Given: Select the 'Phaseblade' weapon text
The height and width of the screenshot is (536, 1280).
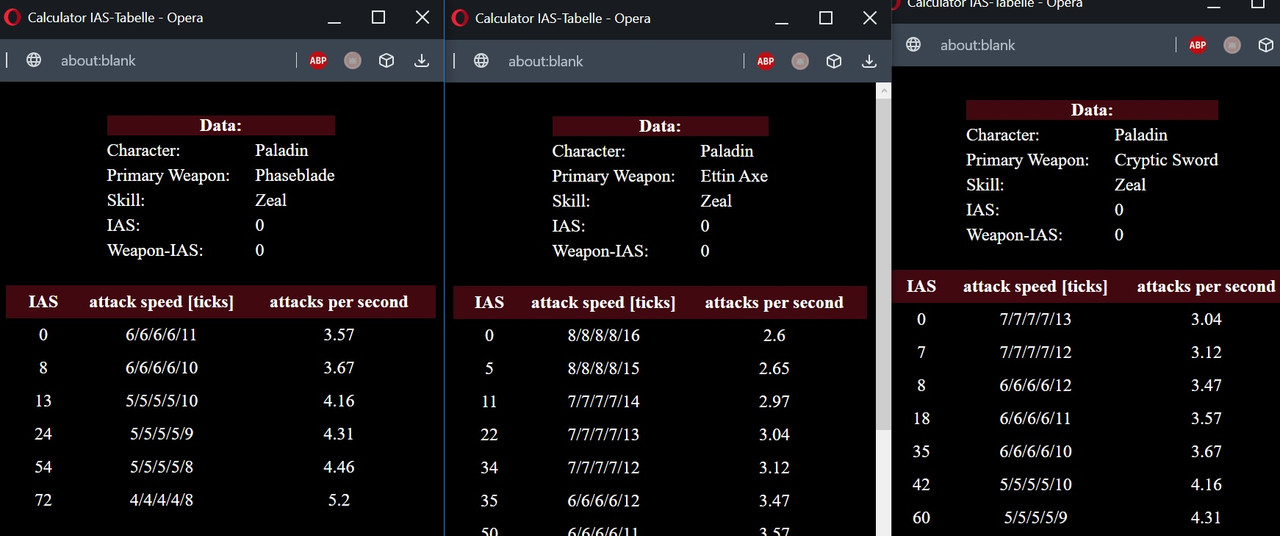Looking at the screenshot, I should tap(295, 175).
